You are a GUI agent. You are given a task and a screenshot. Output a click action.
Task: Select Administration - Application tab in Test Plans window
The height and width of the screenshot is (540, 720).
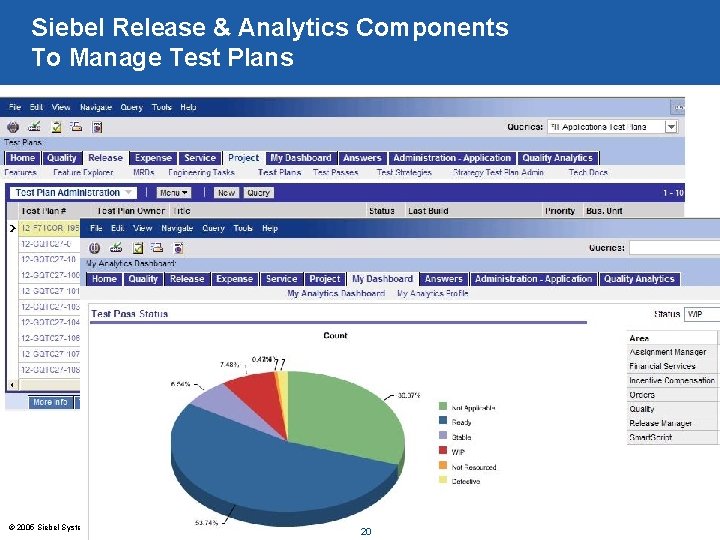click(452, 158)
